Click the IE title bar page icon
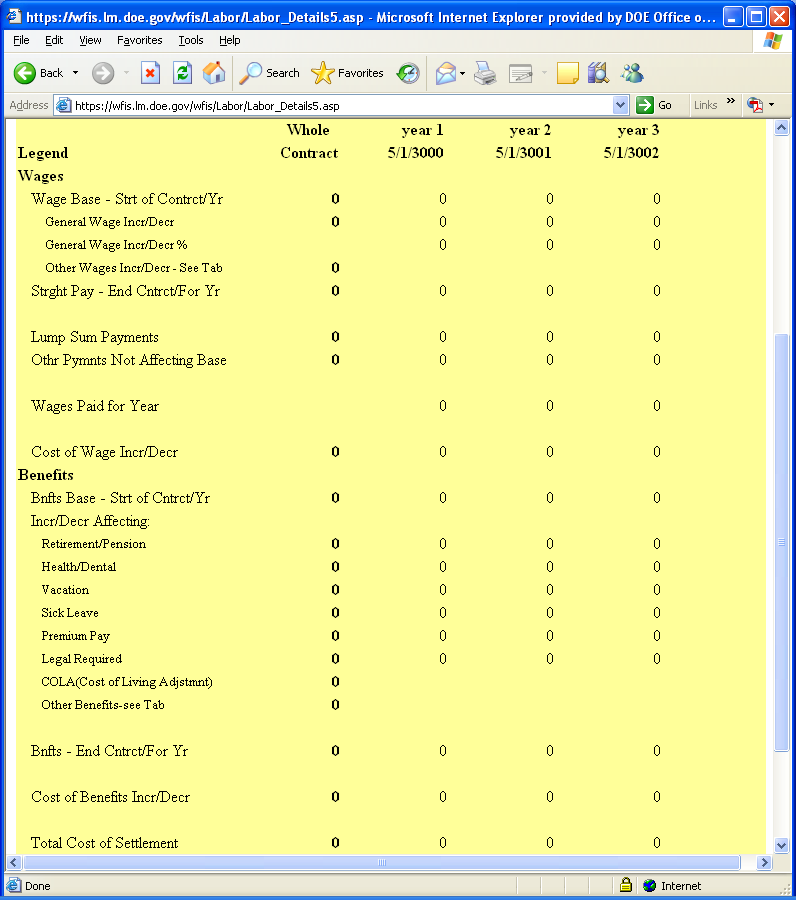The height and width of the screenshot is (900, 796). pyautogui.click(x=14, y=17)
